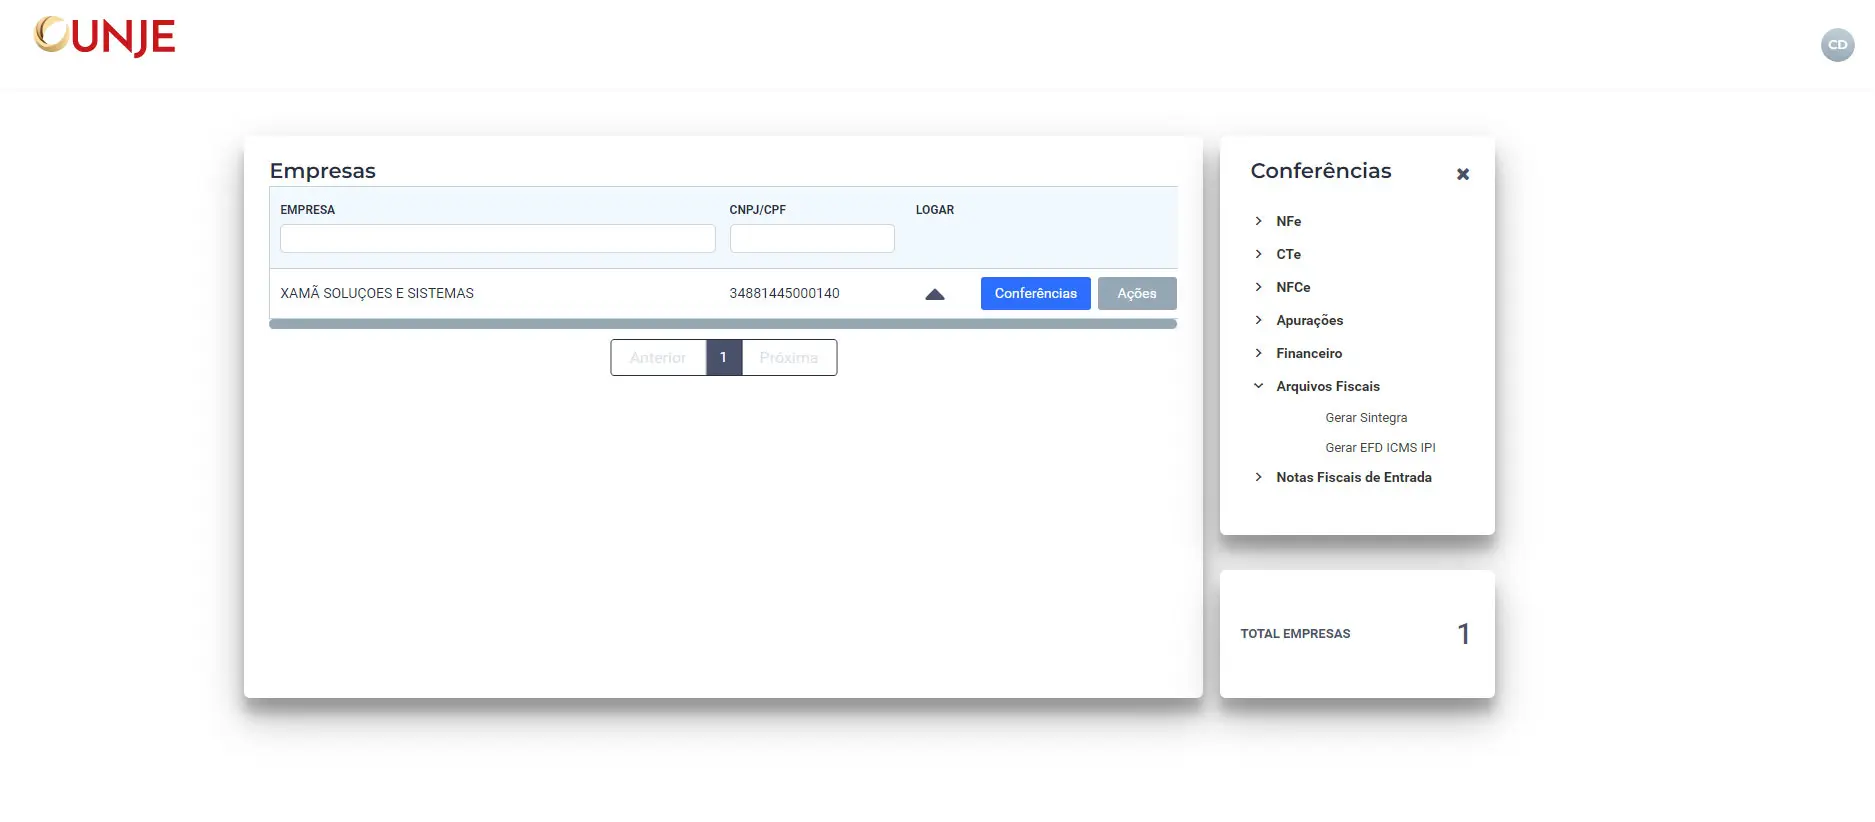
Task: Click the UNJE logo
Action: [x=105, y=37]
